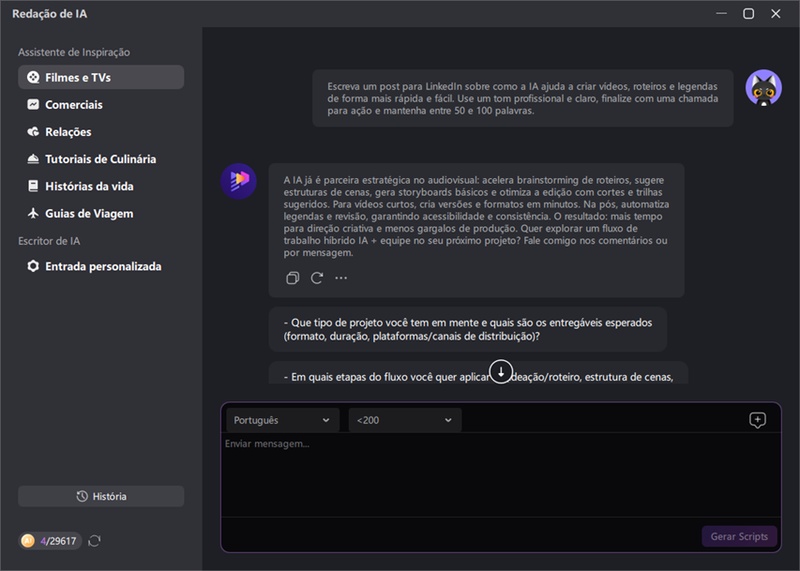
Task: Click the icon beside Relações
Action: click(33, 132)
